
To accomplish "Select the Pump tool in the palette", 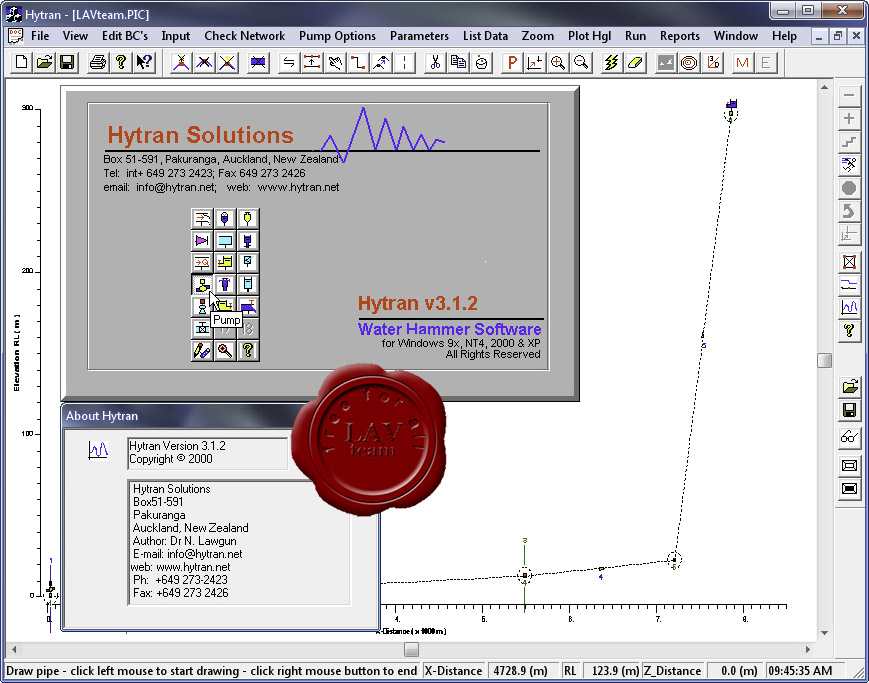I will tap(202, 285).
